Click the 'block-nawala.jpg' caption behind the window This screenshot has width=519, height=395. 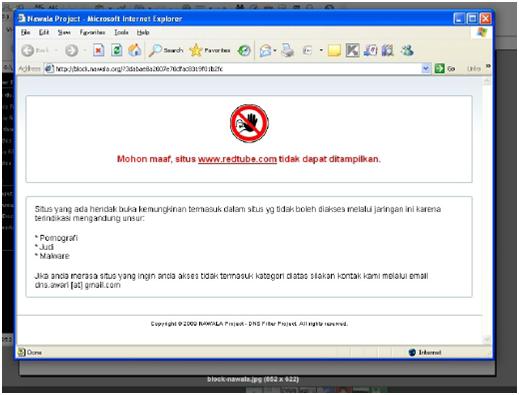coord(253,379)
